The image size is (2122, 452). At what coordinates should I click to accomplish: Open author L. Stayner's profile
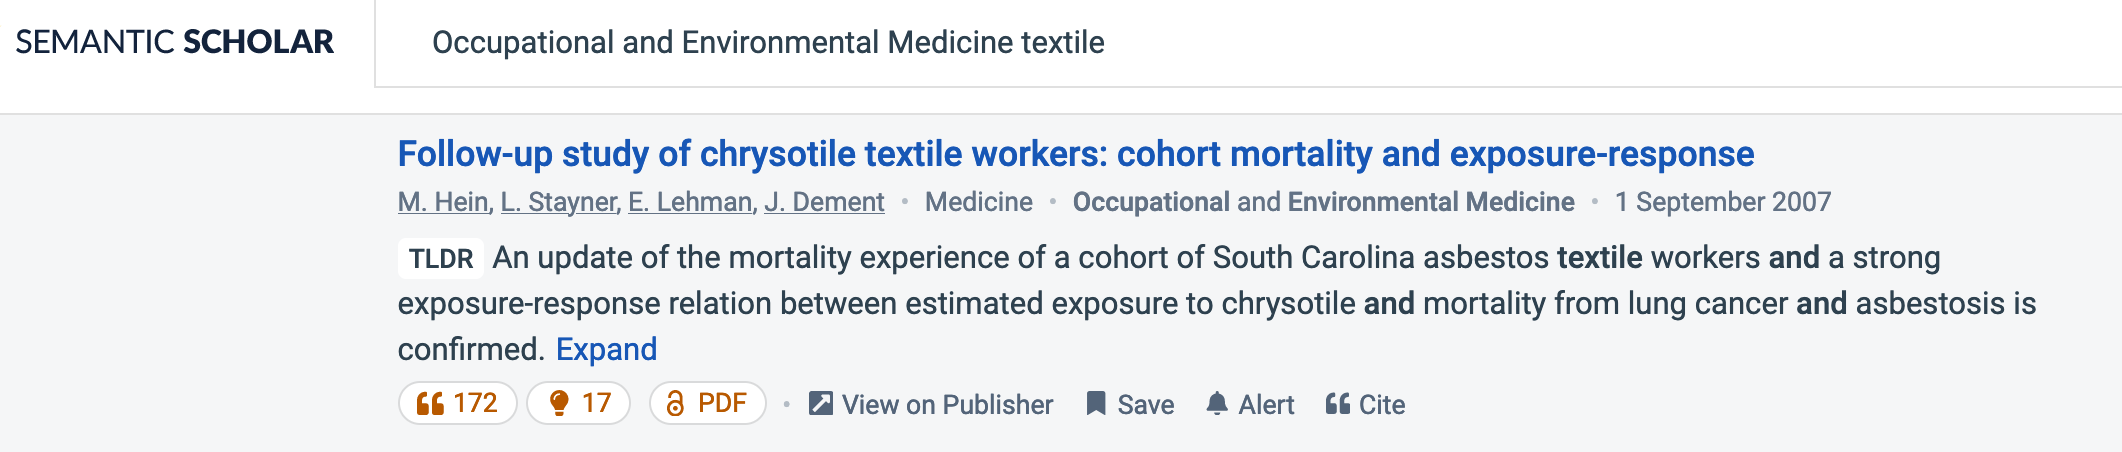[558, 202]
